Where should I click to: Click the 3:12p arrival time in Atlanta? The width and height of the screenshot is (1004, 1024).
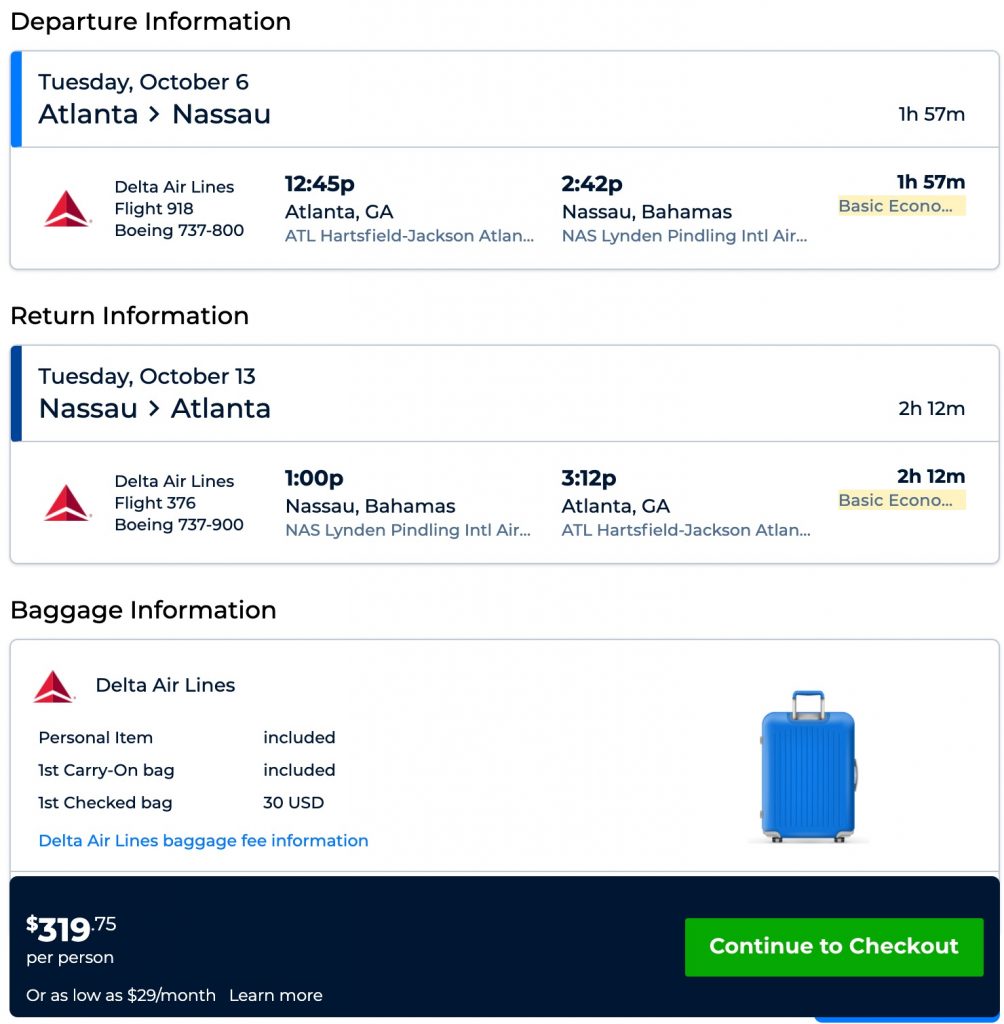click(x=588, y=478)
